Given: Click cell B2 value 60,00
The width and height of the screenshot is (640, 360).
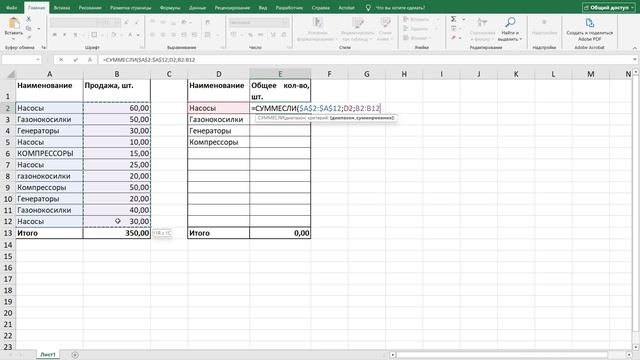Looking at the screenshot, I should coord(117,108).
